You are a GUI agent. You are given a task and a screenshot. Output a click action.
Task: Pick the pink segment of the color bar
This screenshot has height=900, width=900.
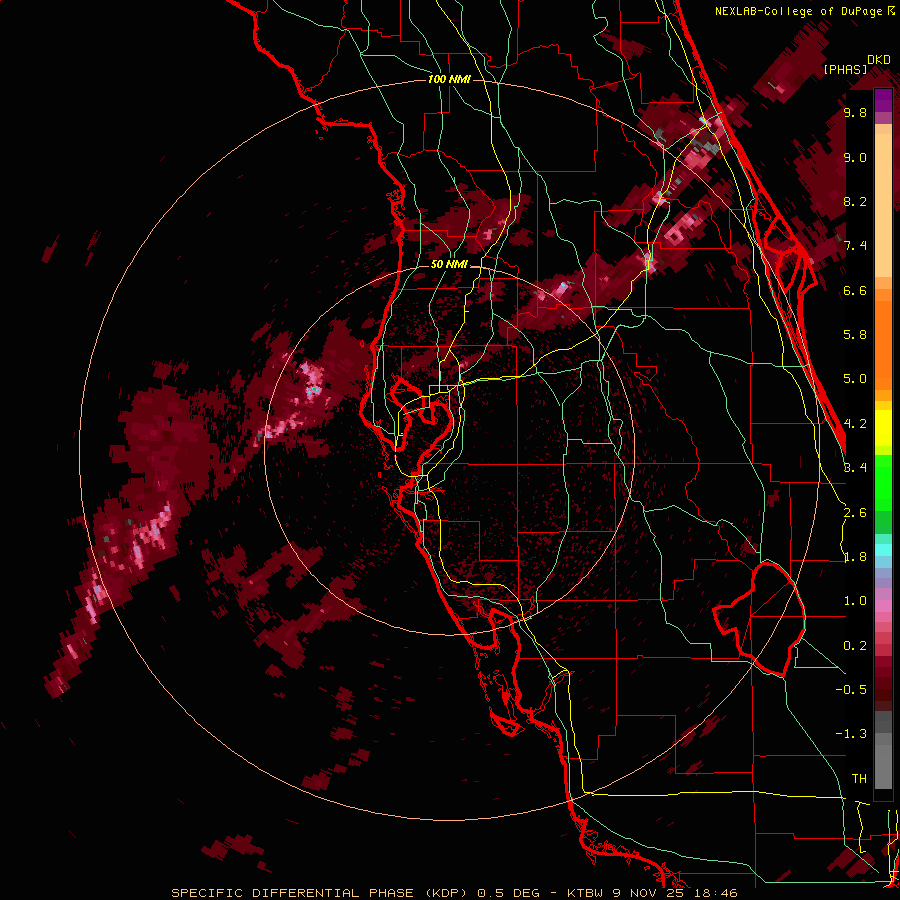[x=883, y=606]
